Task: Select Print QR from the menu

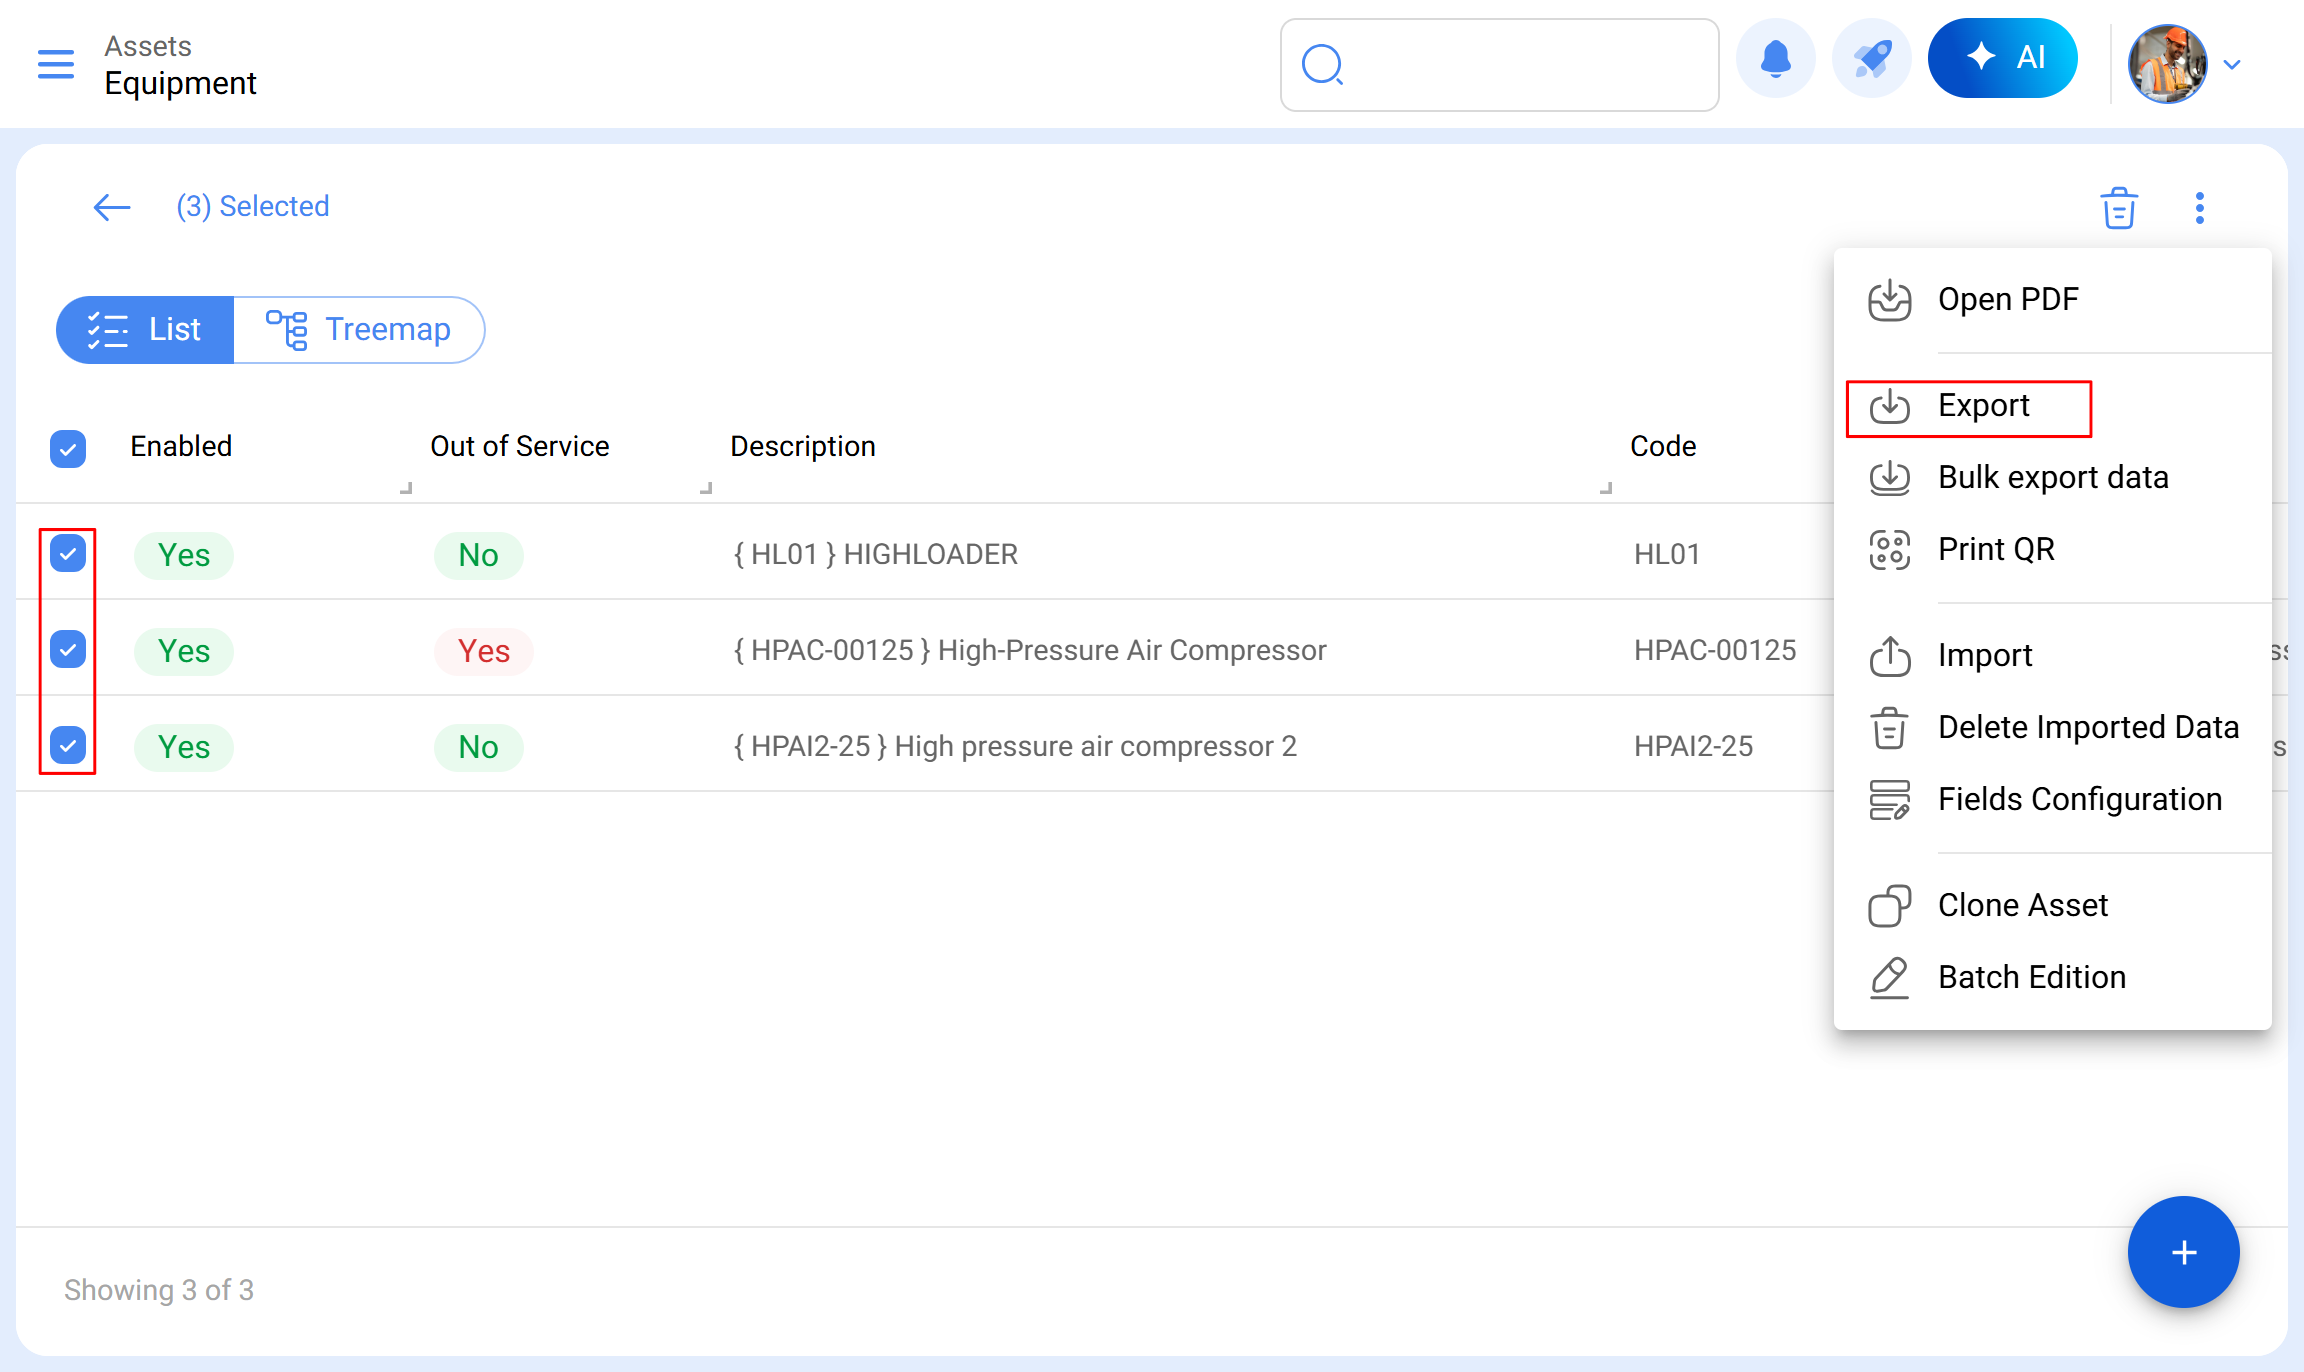Action: tap(1995, 550)
